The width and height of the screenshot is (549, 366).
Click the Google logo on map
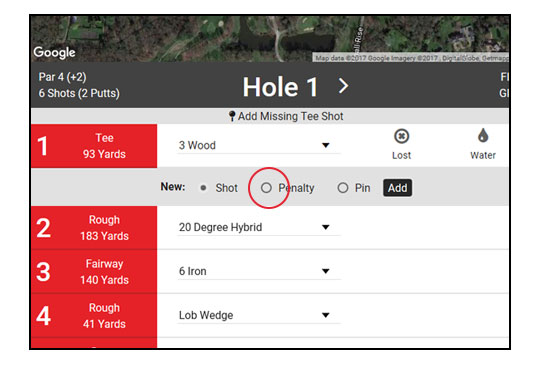(x=54, y=52)
